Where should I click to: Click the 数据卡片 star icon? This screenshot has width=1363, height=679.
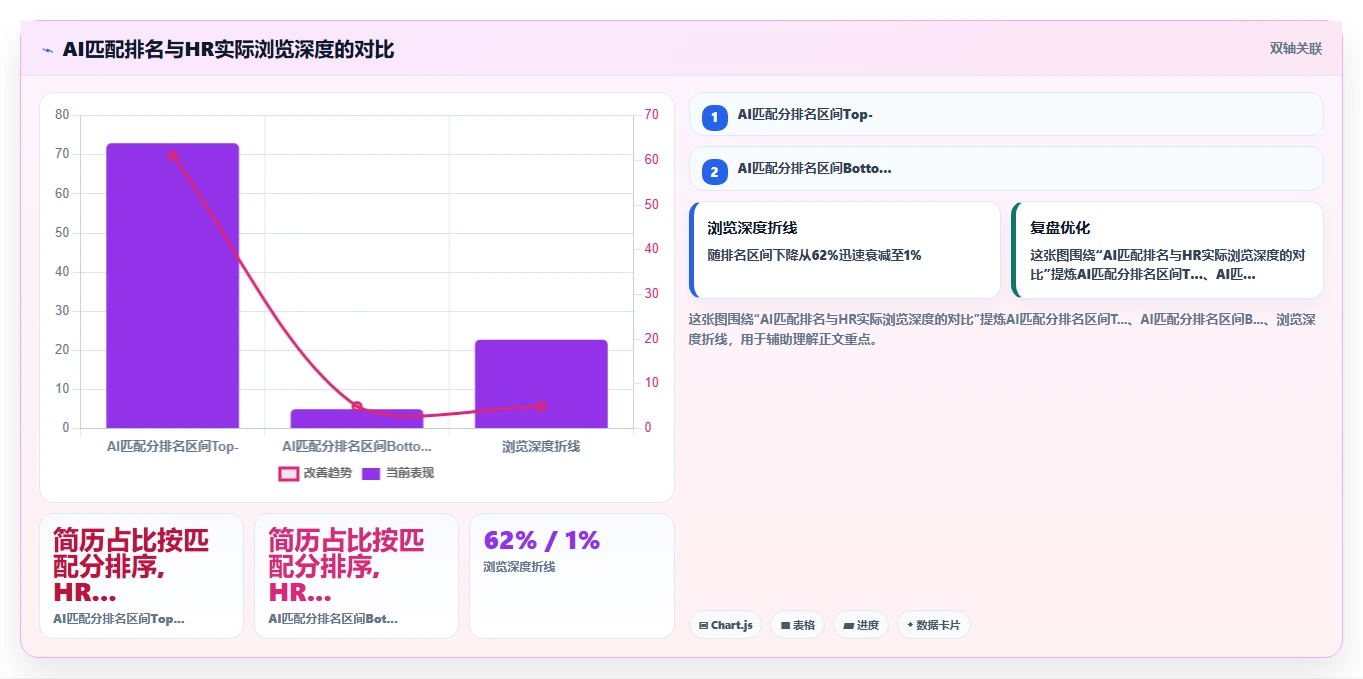[910, 626]
